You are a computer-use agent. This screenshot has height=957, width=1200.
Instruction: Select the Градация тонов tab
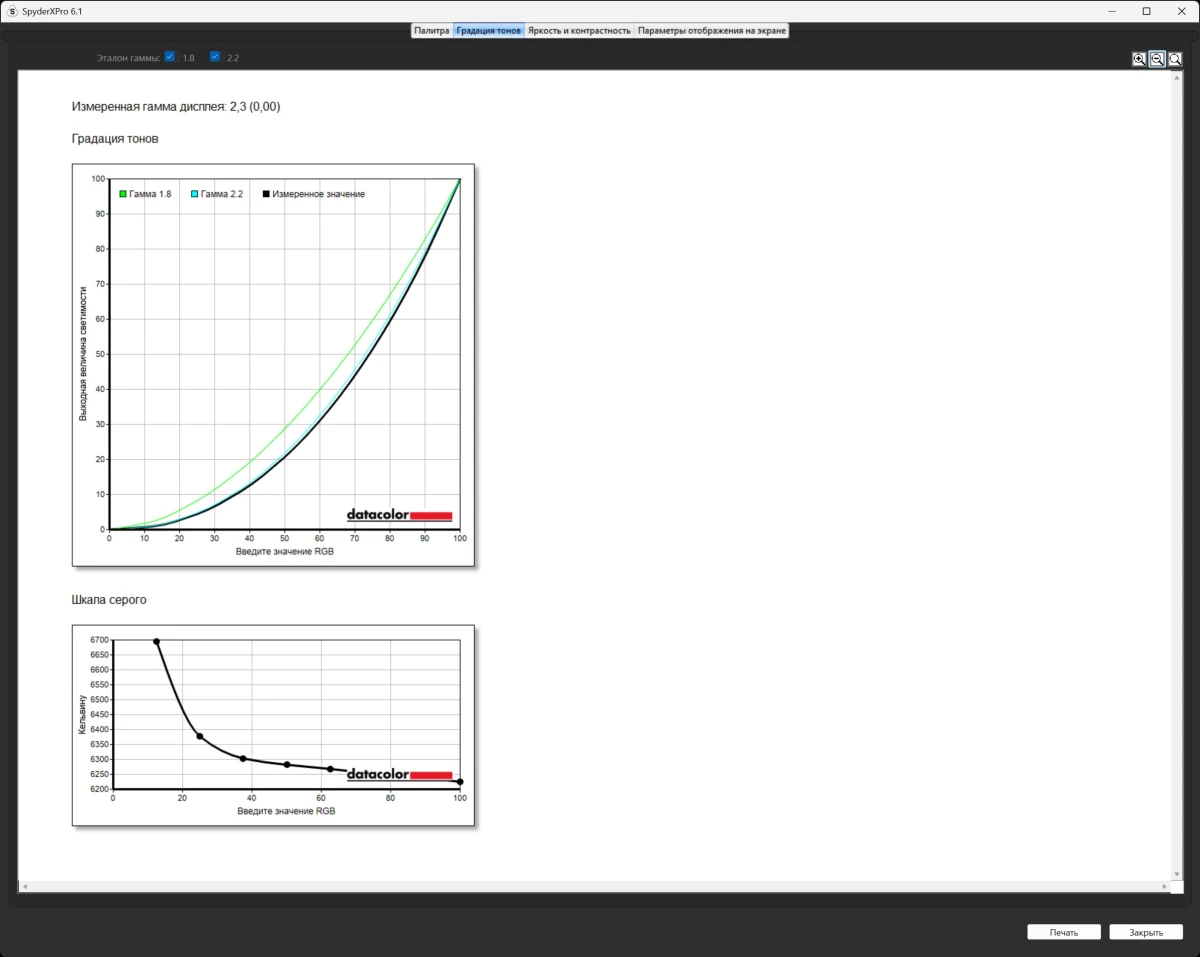[488, 31]
